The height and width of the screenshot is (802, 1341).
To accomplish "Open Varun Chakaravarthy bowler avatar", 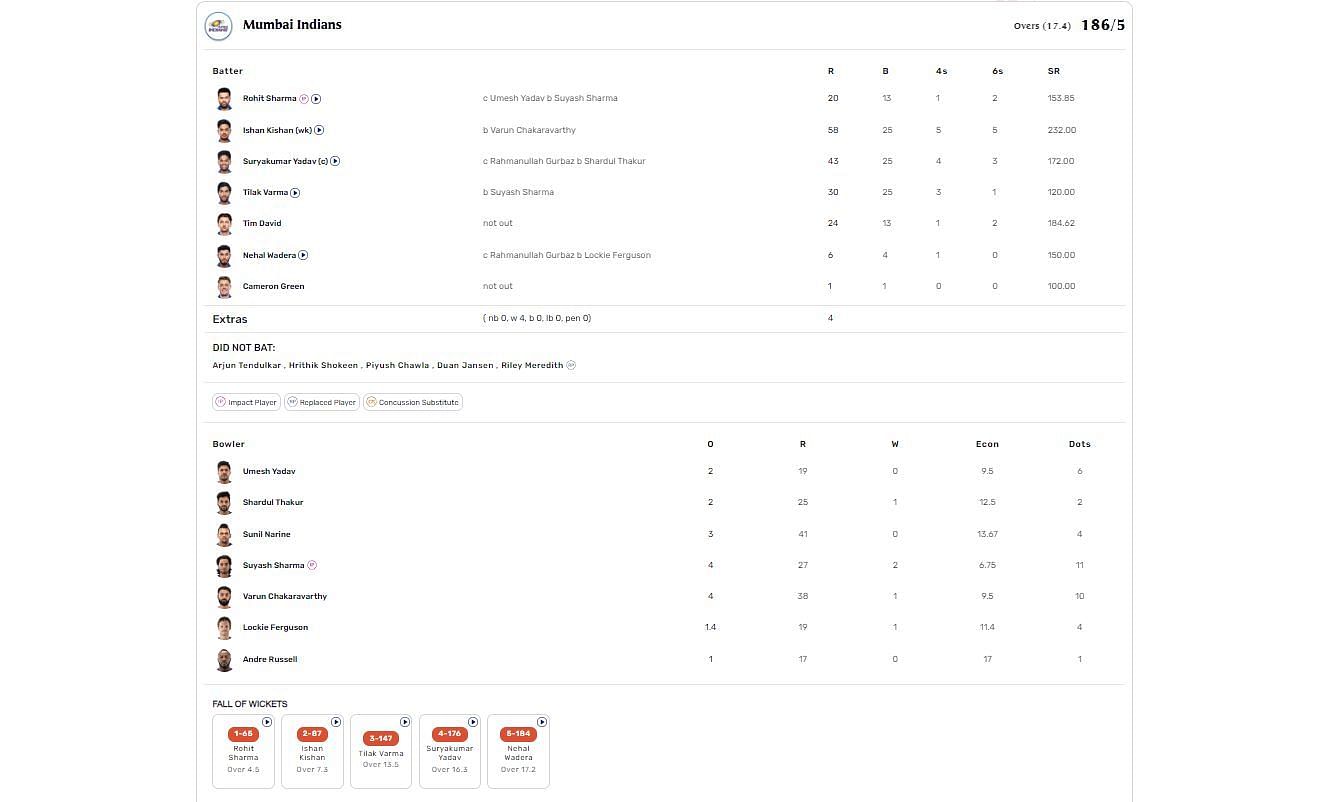I will pos(224,597).
